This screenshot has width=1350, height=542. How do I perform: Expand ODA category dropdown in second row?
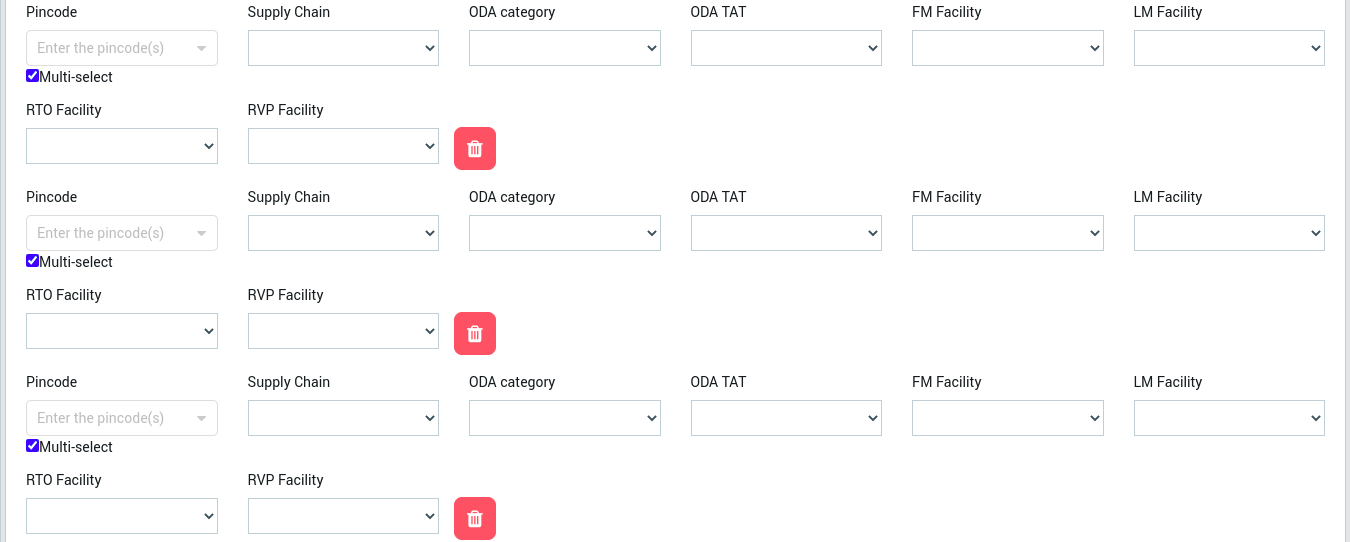click(564, 233)
